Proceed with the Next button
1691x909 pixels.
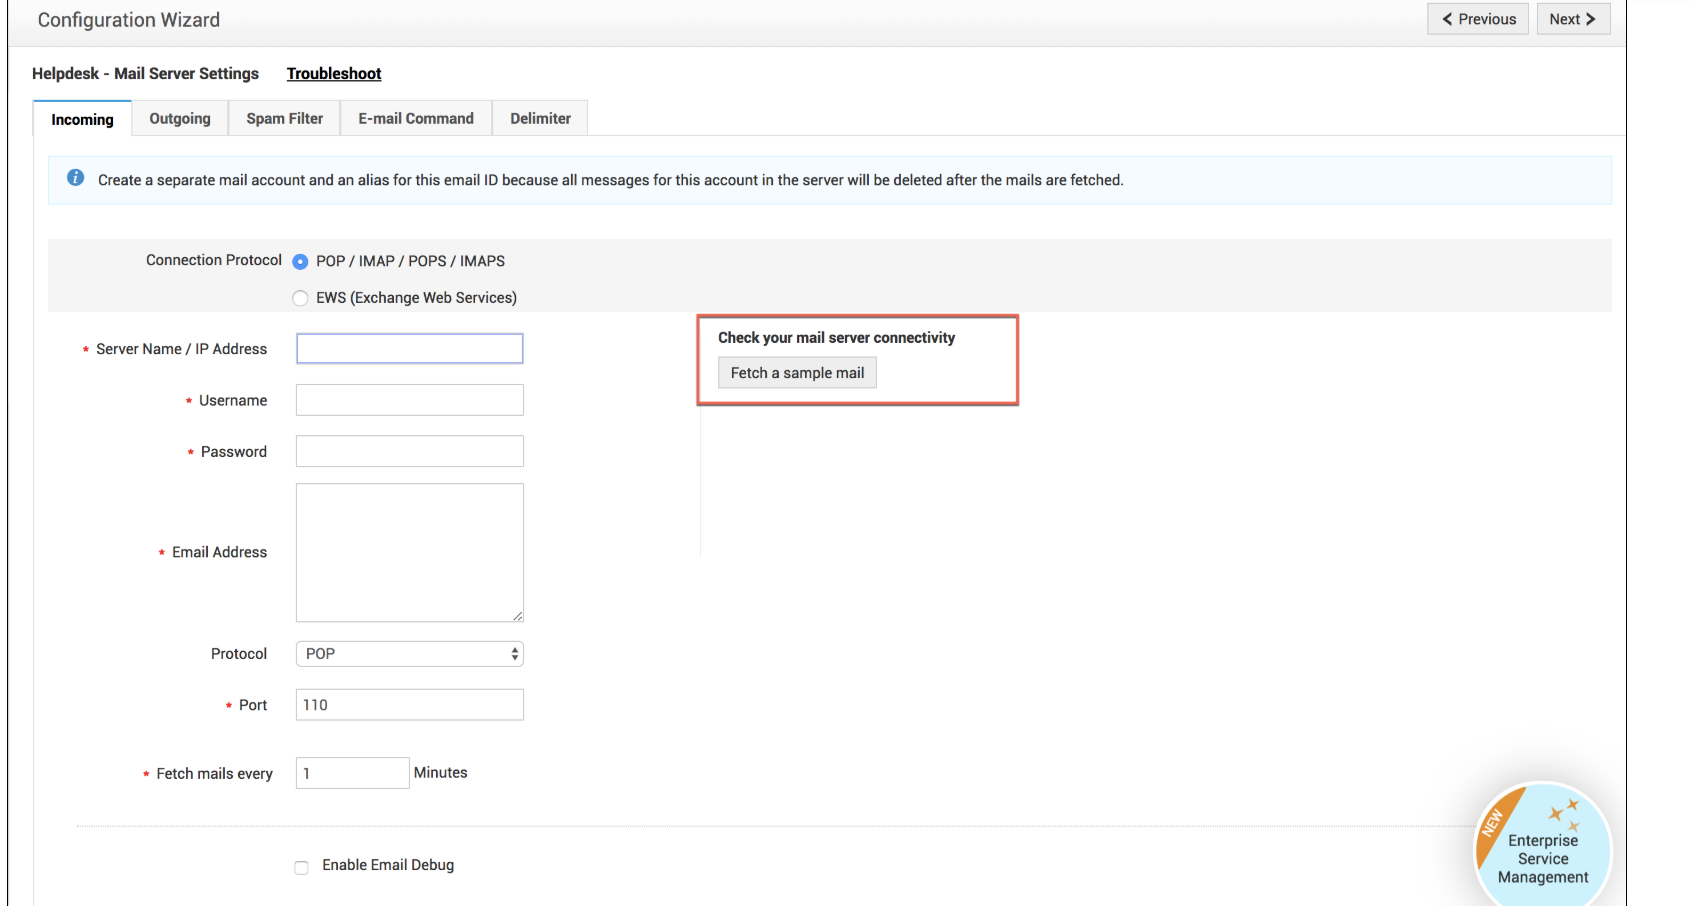tap(1572, 19)
